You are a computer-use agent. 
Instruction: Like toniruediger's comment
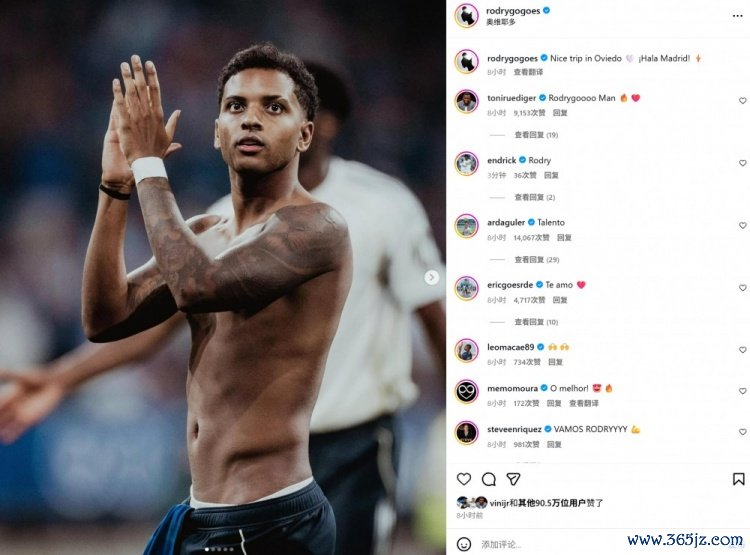click(x=742, y=100)
